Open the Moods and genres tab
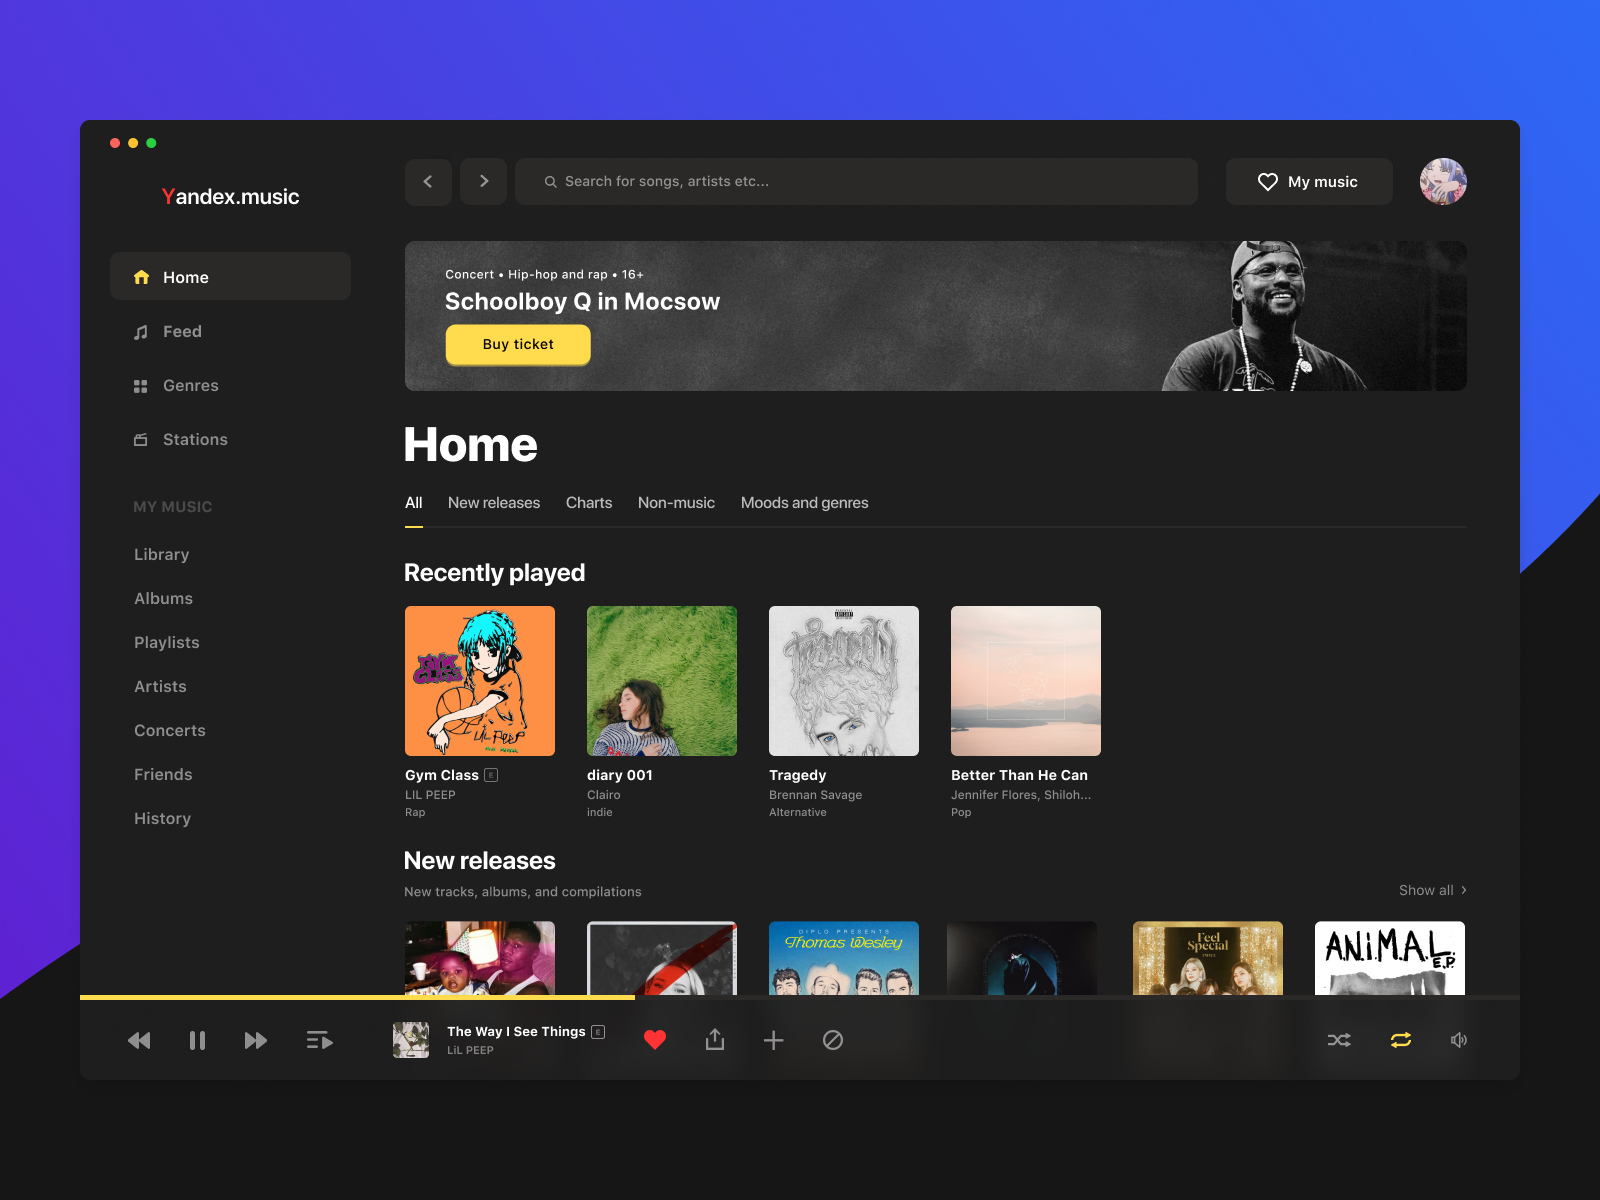This screenshot has height=1200, width=1600. (x=804, y=503)
